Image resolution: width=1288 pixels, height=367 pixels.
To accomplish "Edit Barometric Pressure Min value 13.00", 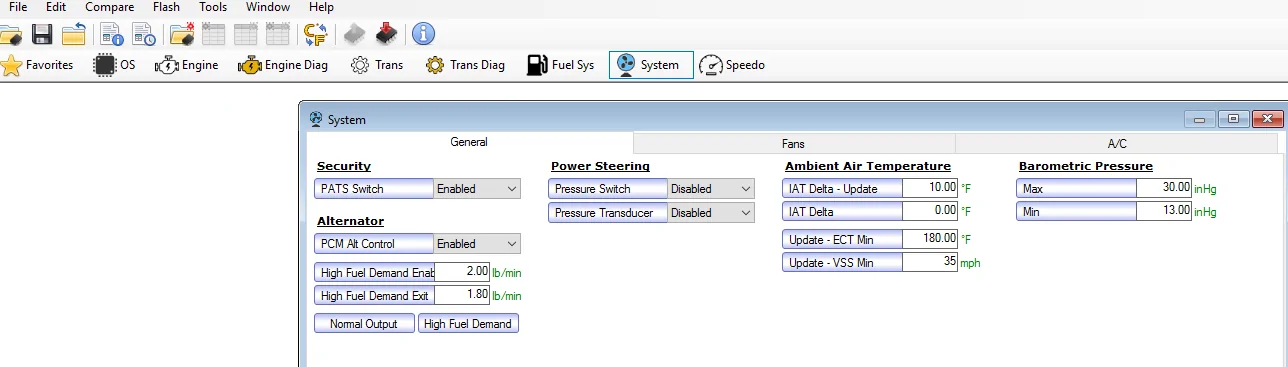I will 1164,211.
